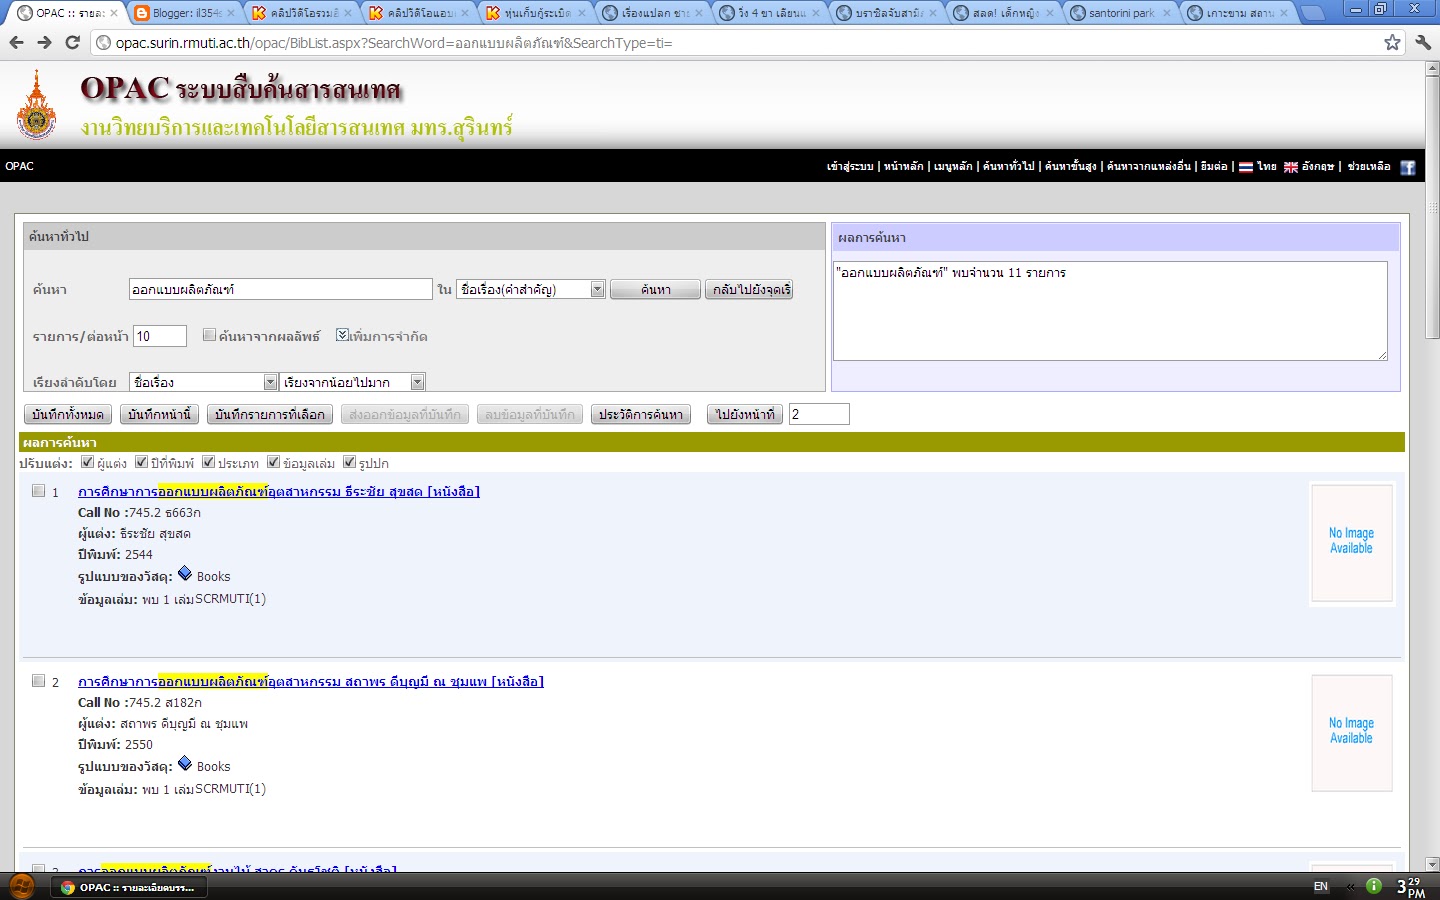The image size is (1440, 900).
Task: Go back using the browser back arrow
Action: tap(16, 42)
